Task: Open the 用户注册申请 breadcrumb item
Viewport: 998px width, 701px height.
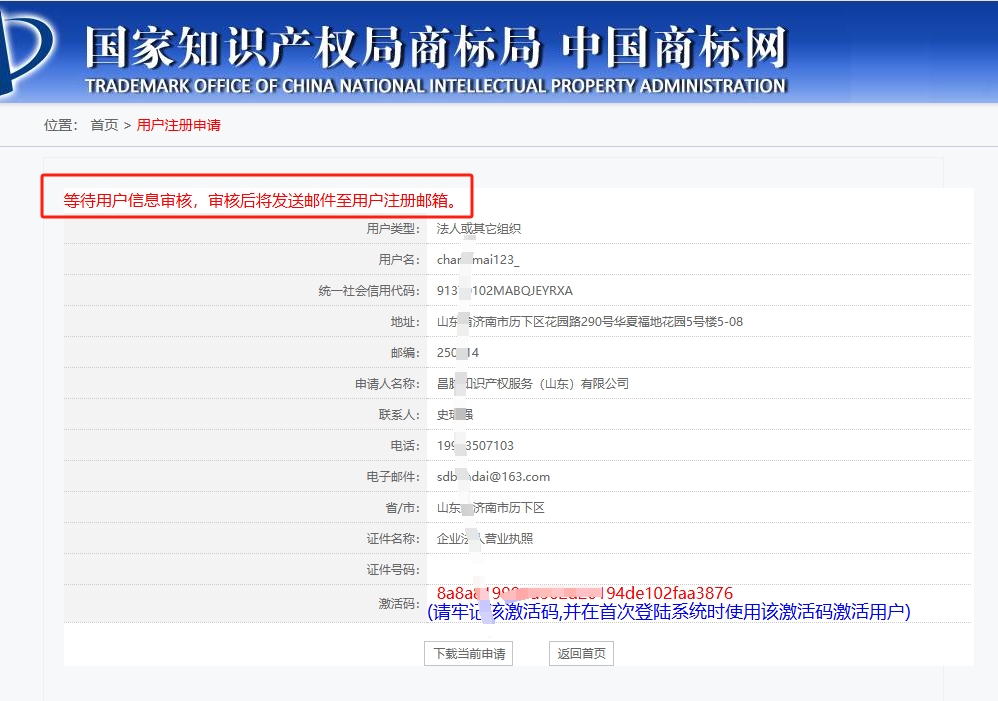Action: tap(178, 125)
